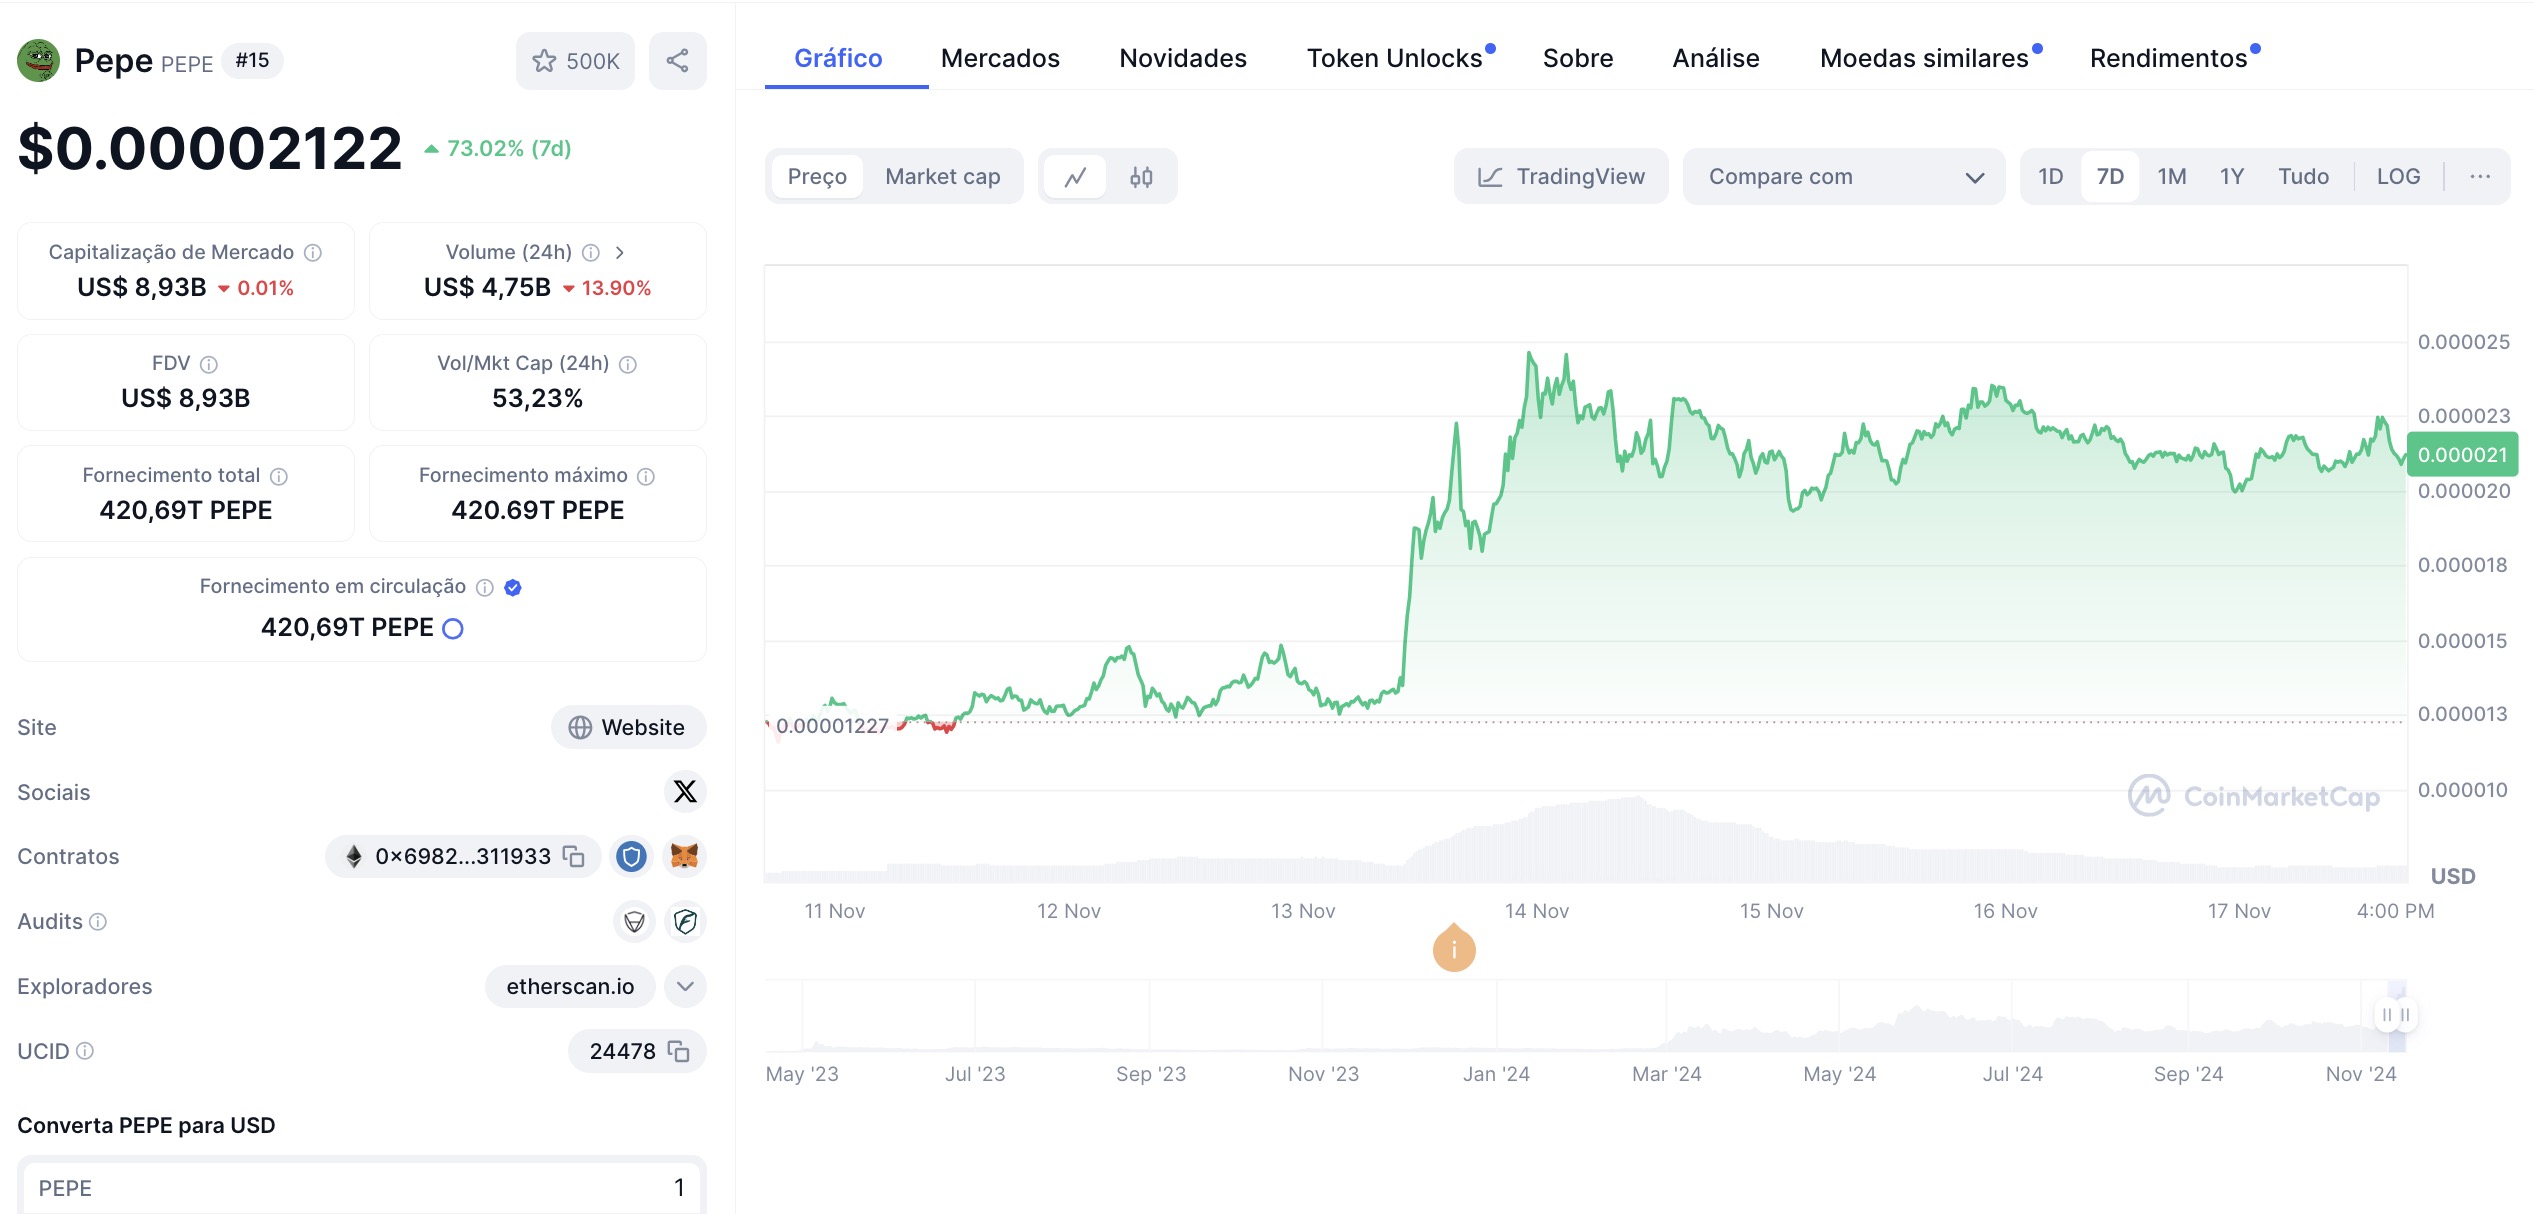Copy the UCID 24478
The width and height of the screenshot is (2534, 1214).
point(679,1052)
